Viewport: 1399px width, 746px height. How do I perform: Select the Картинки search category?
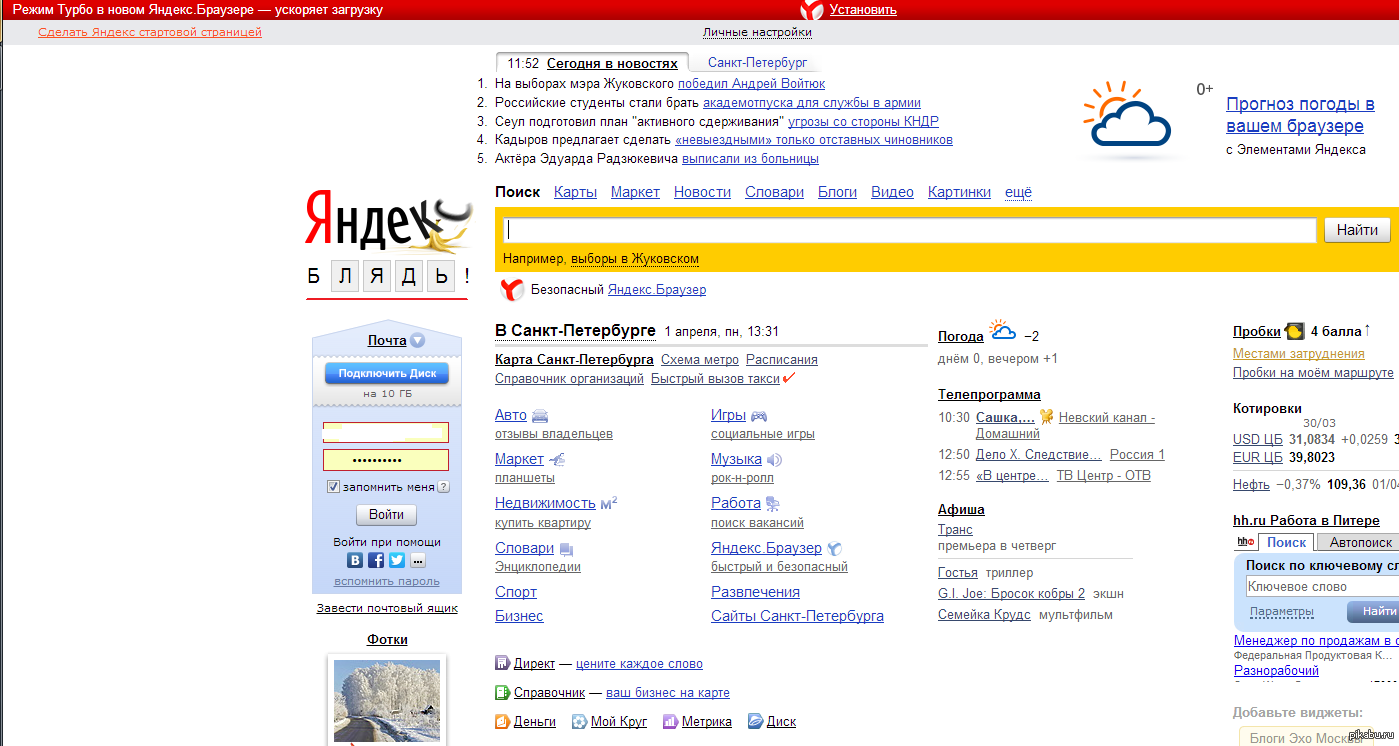click(x=959, y=192)
